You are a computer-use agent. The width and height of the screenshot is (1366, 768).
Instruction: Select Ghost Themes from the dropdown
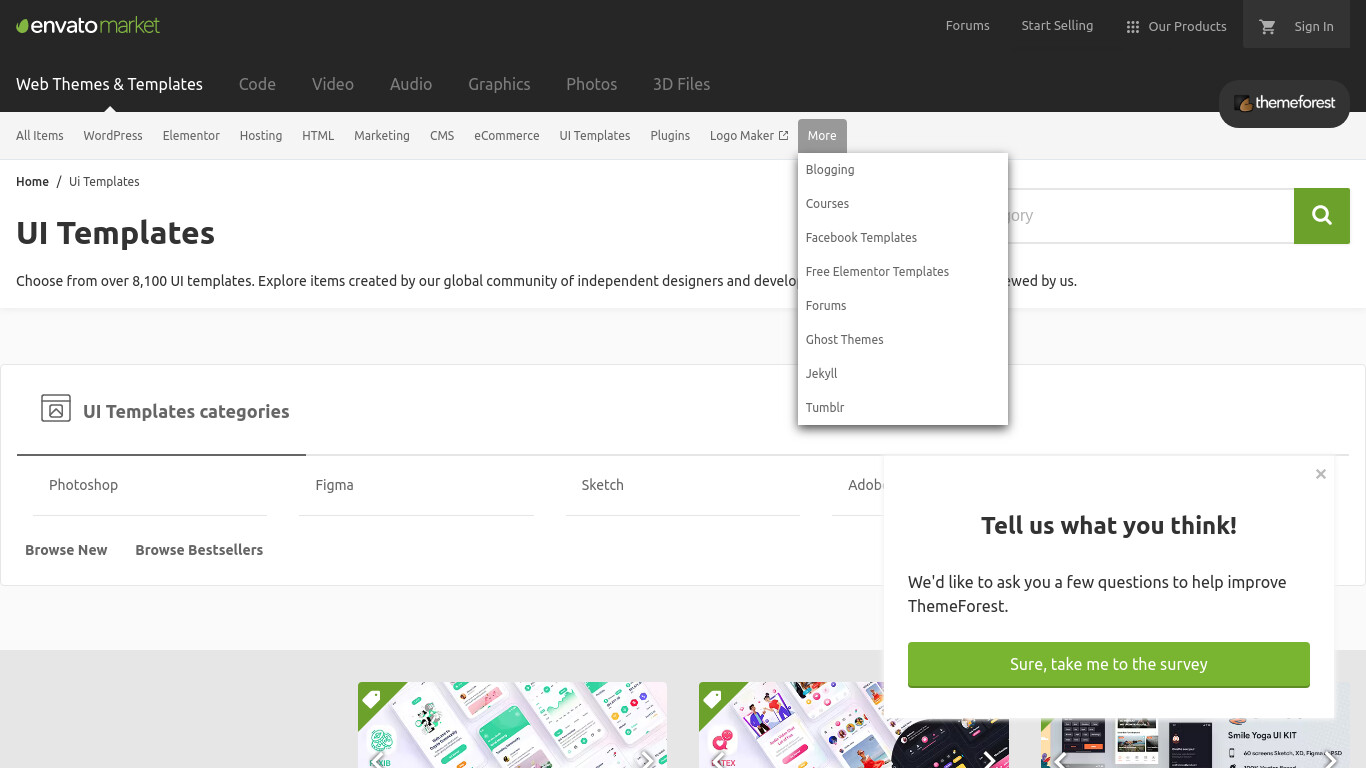click(903, 340)
